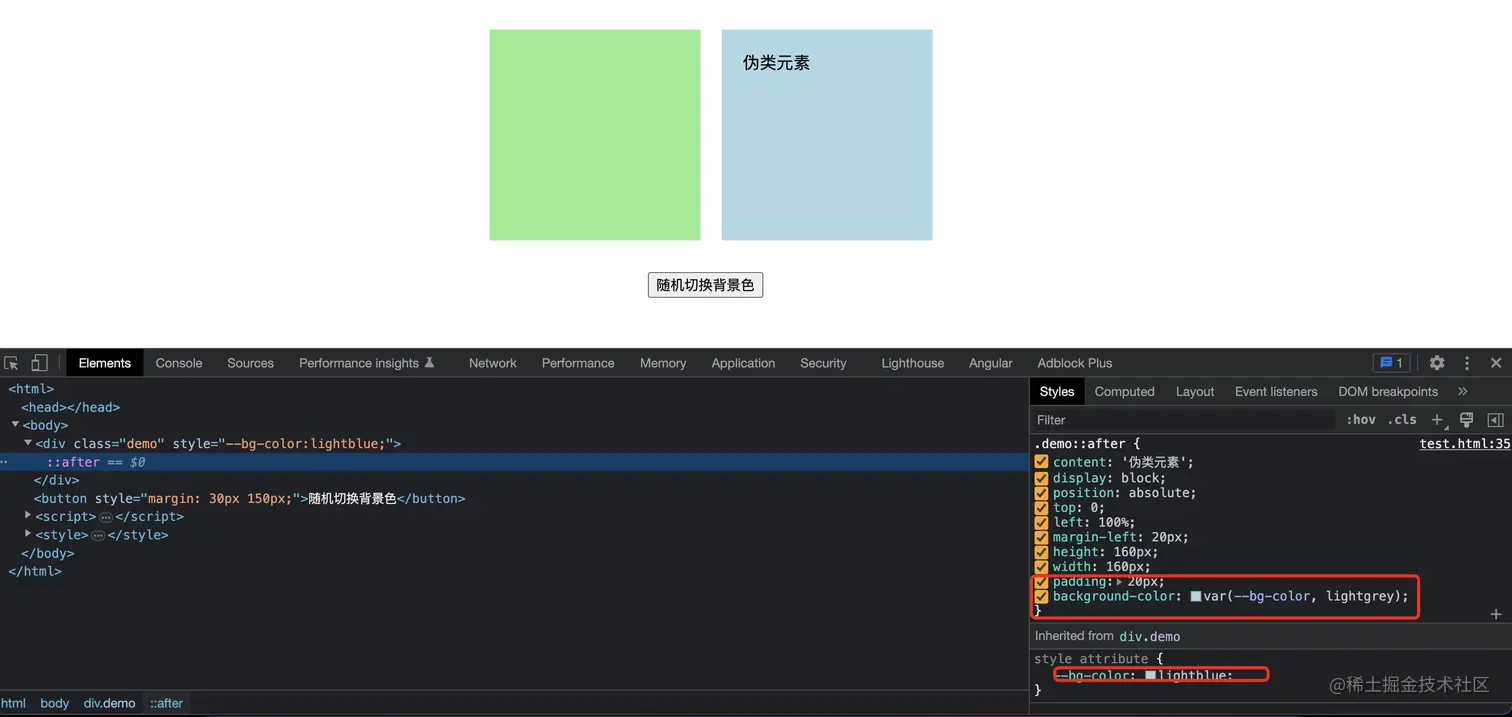Click the div.demo inherited-from link
The image size is (1512, 717).
pyautogui.click(x=1150, y=636)
